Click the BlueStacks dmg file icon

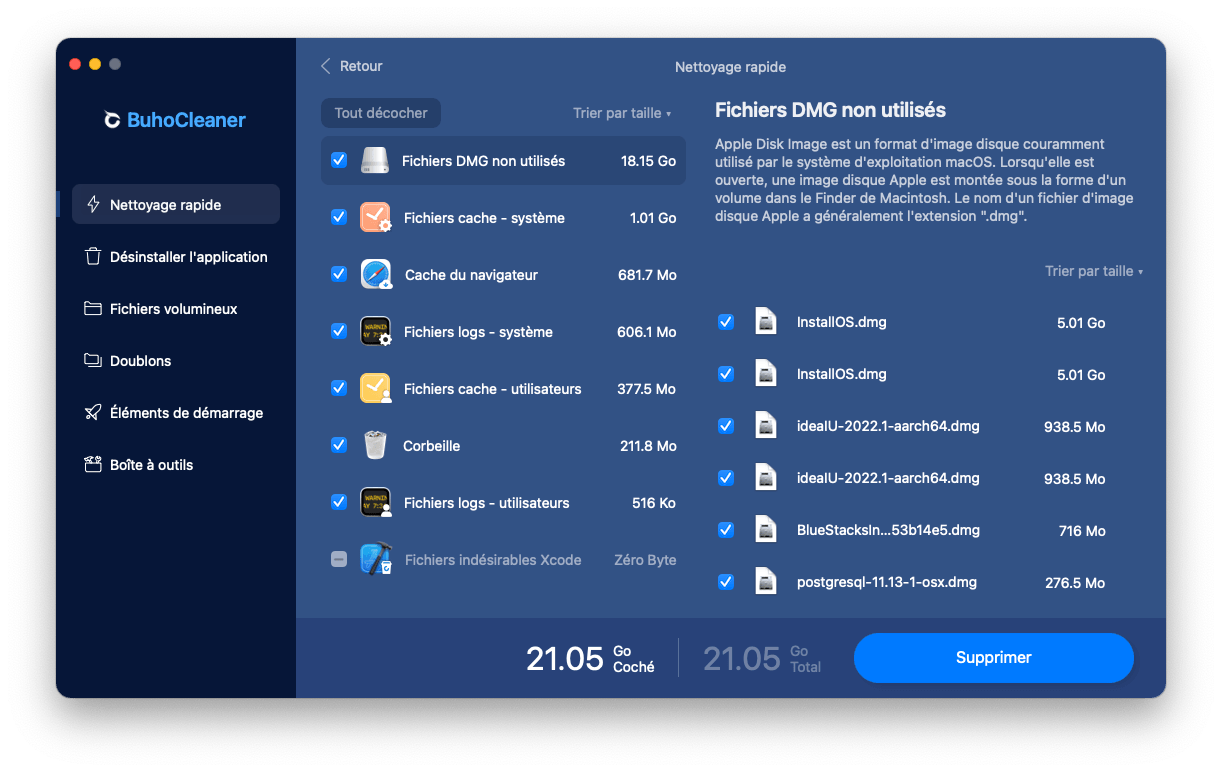(766, 530)
